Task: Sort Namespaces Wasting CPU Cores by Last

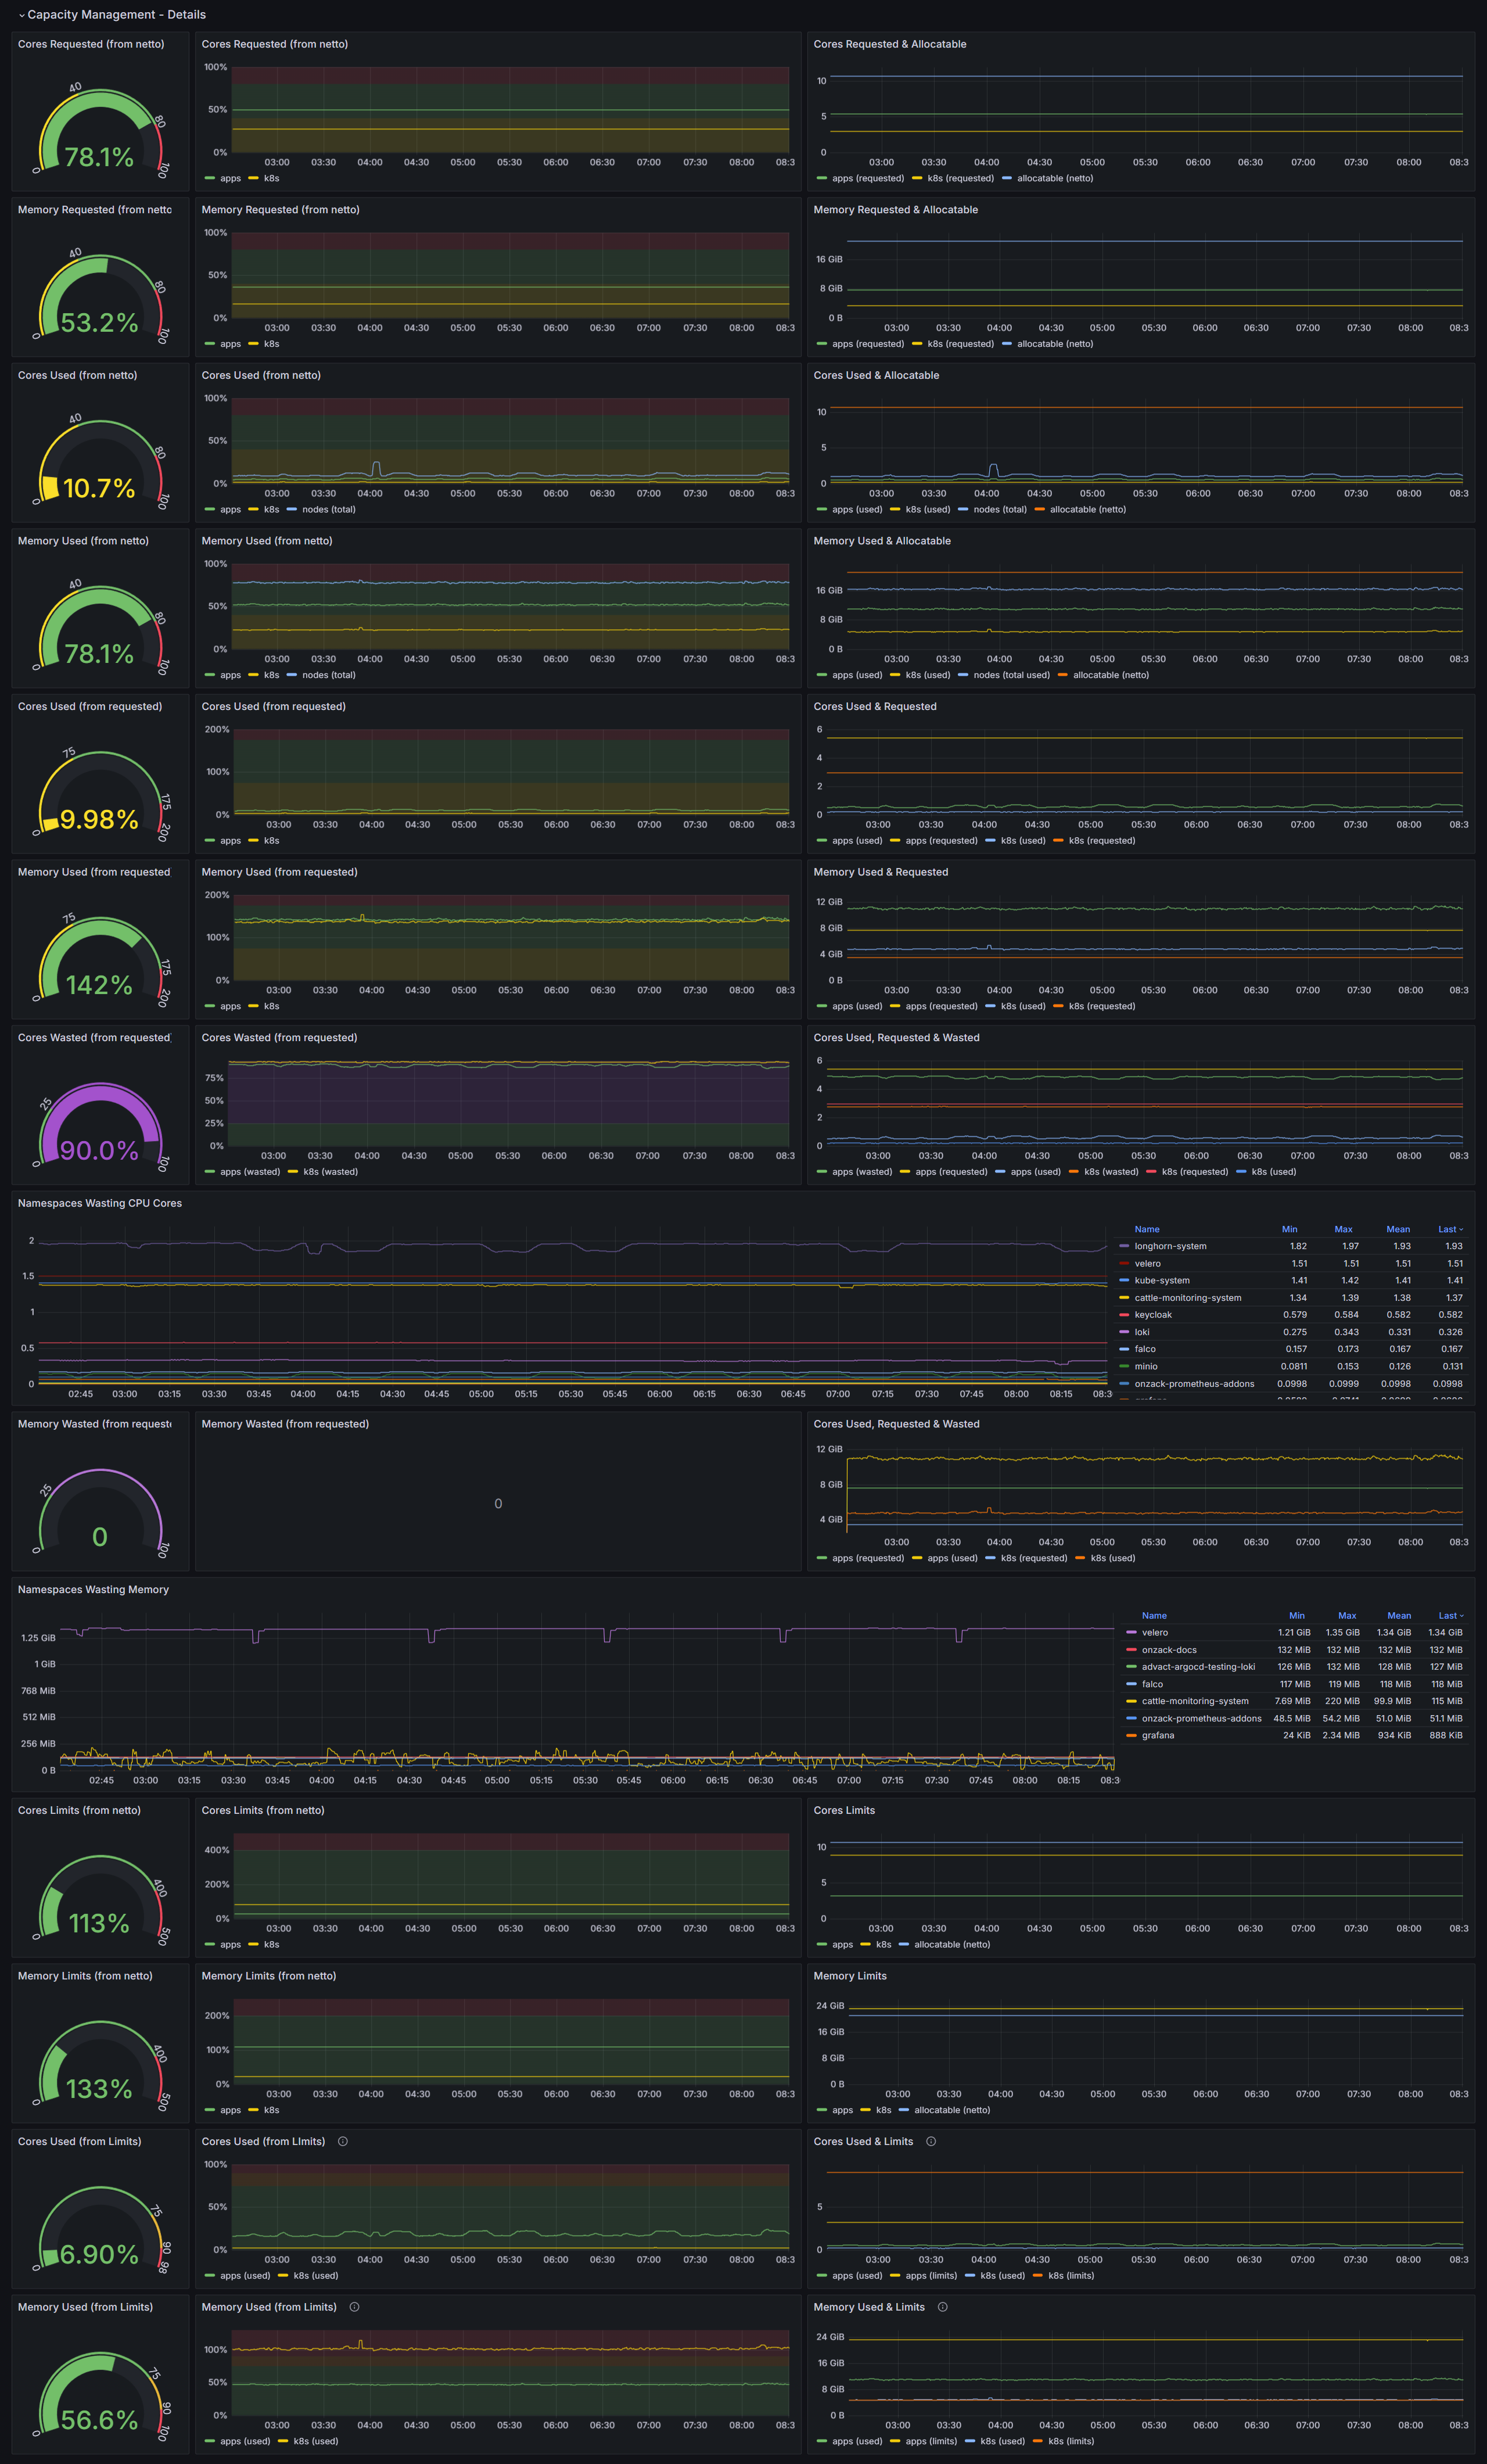Action: point(1448,1229)
